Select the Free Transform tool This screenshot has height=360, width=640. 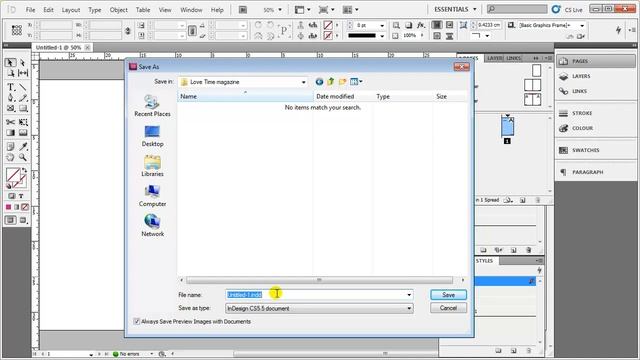click(x=23, y=122)
